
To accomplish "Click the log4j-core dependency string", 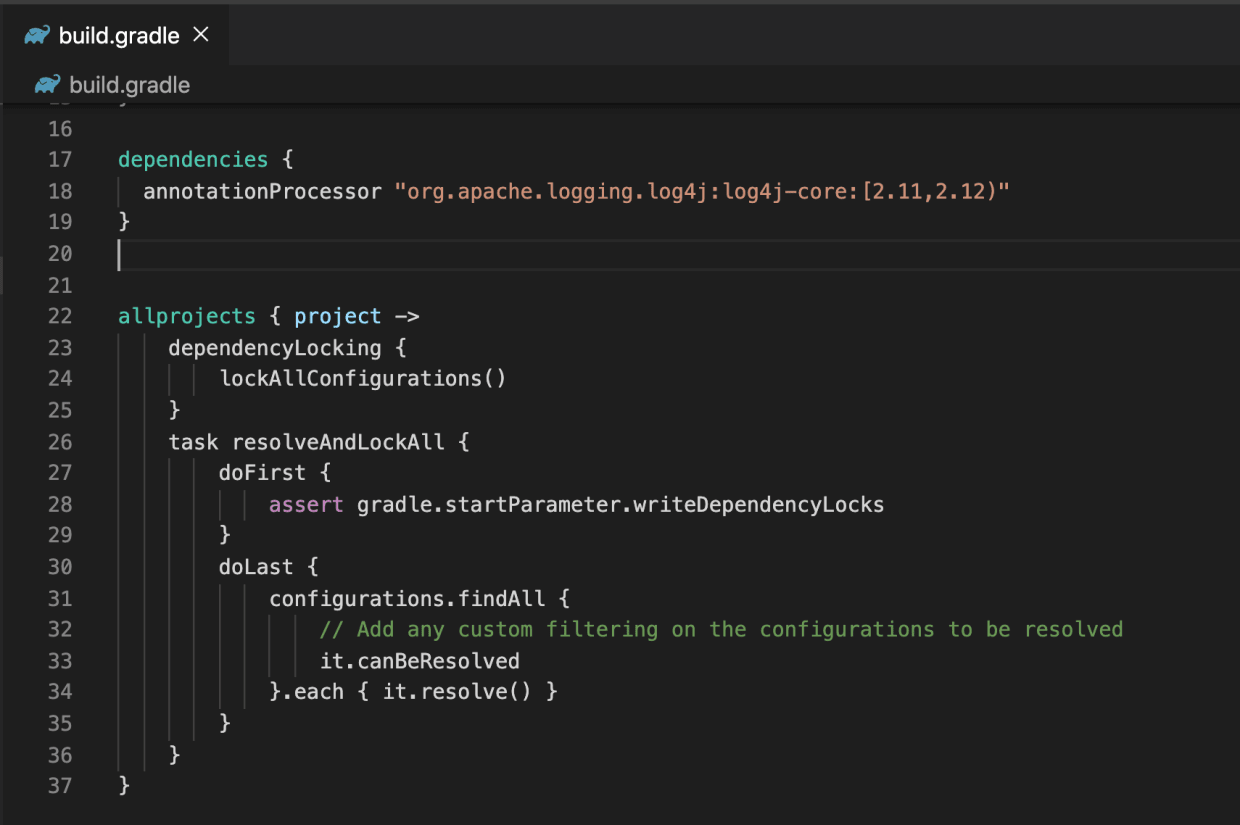I will [x=702, y=191].
